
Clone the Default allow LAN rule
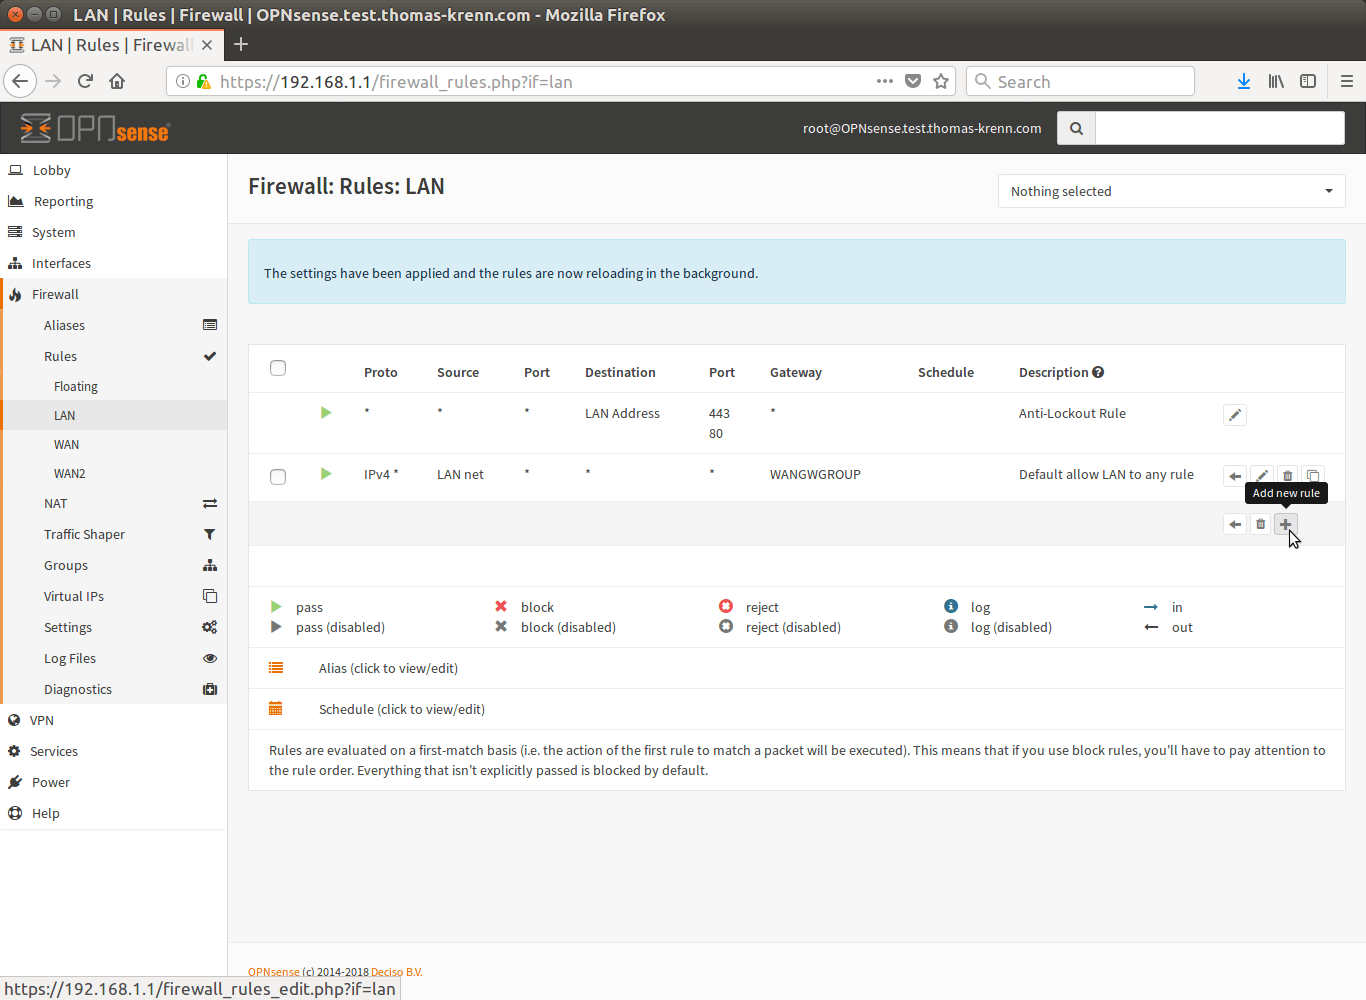(1313, 476)
